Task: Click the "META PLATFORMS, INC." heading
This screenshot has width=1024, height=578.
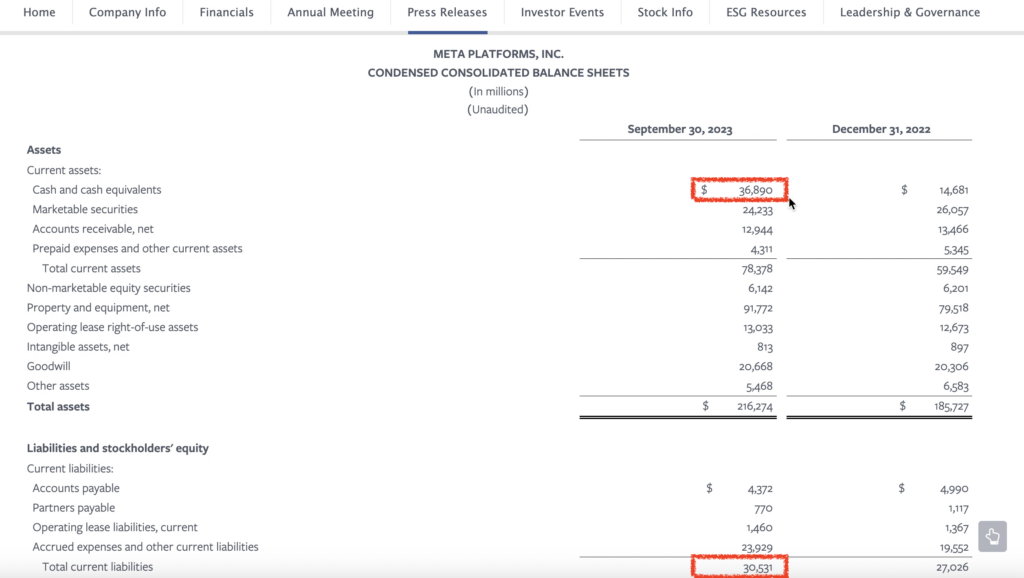Action: tap(498, 54)
